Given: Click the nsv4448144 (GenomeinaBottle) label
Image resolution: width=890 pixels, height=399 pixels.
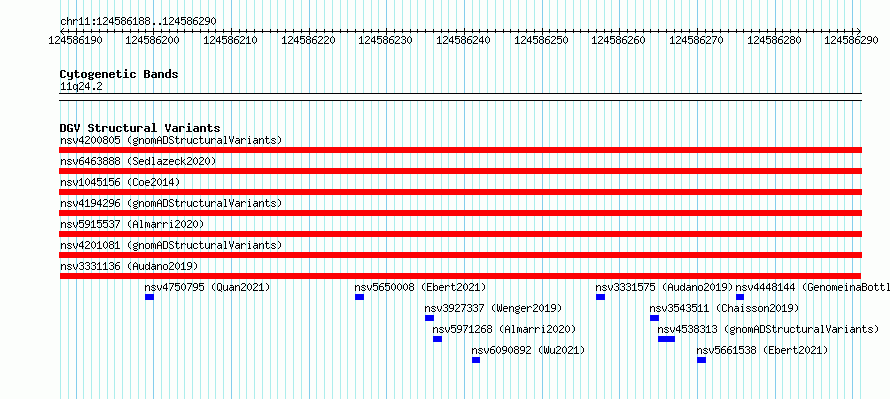Looking at the screenshot, I should coord(813,287).
